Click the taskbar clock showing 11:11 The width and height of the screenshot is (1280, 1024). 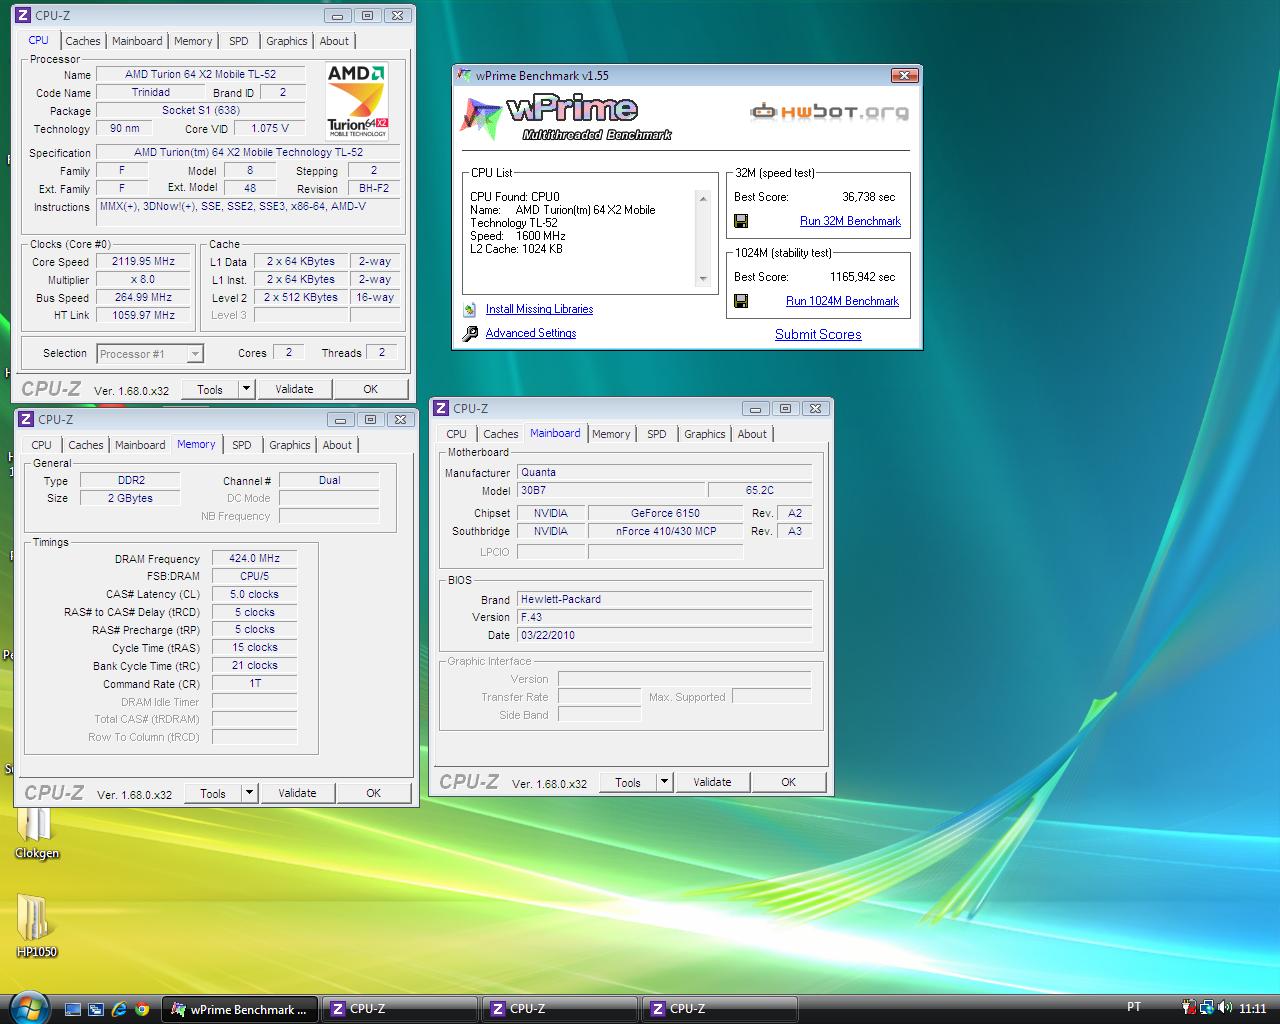pyautogui.click(x=1253, y=1008)
